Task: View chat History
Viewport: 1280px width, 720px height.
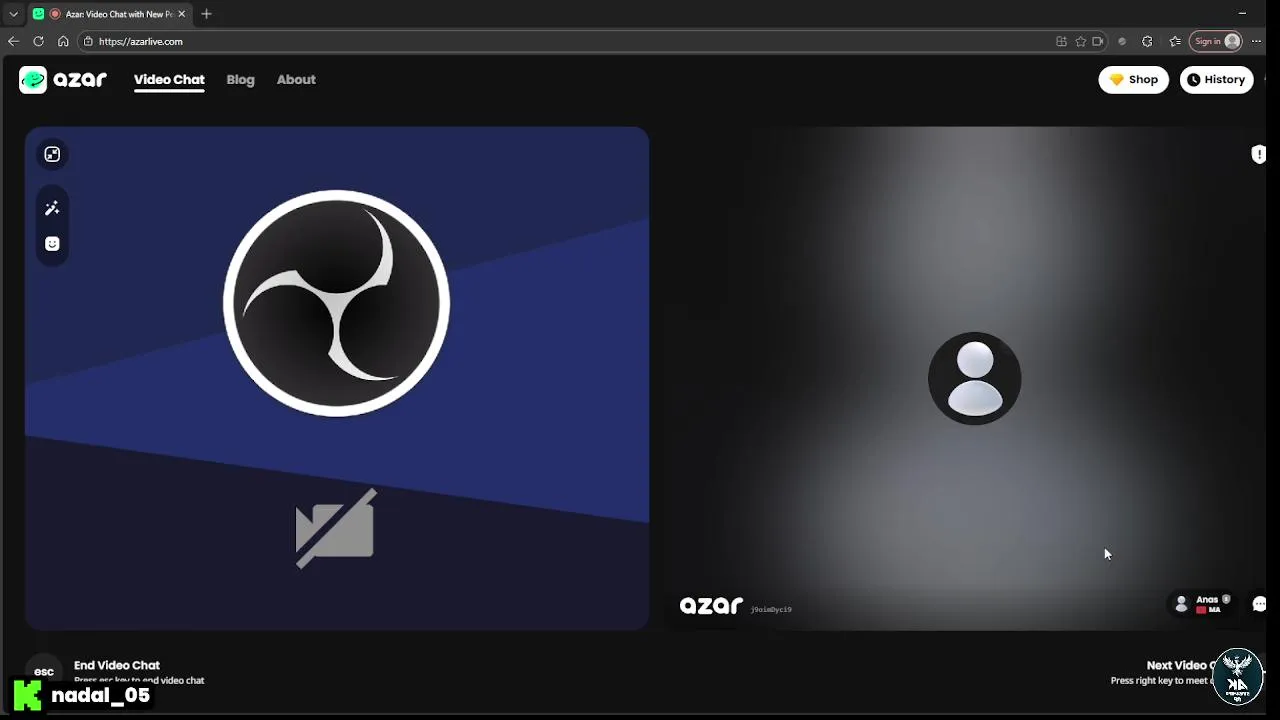Action: pos(1216,80)
